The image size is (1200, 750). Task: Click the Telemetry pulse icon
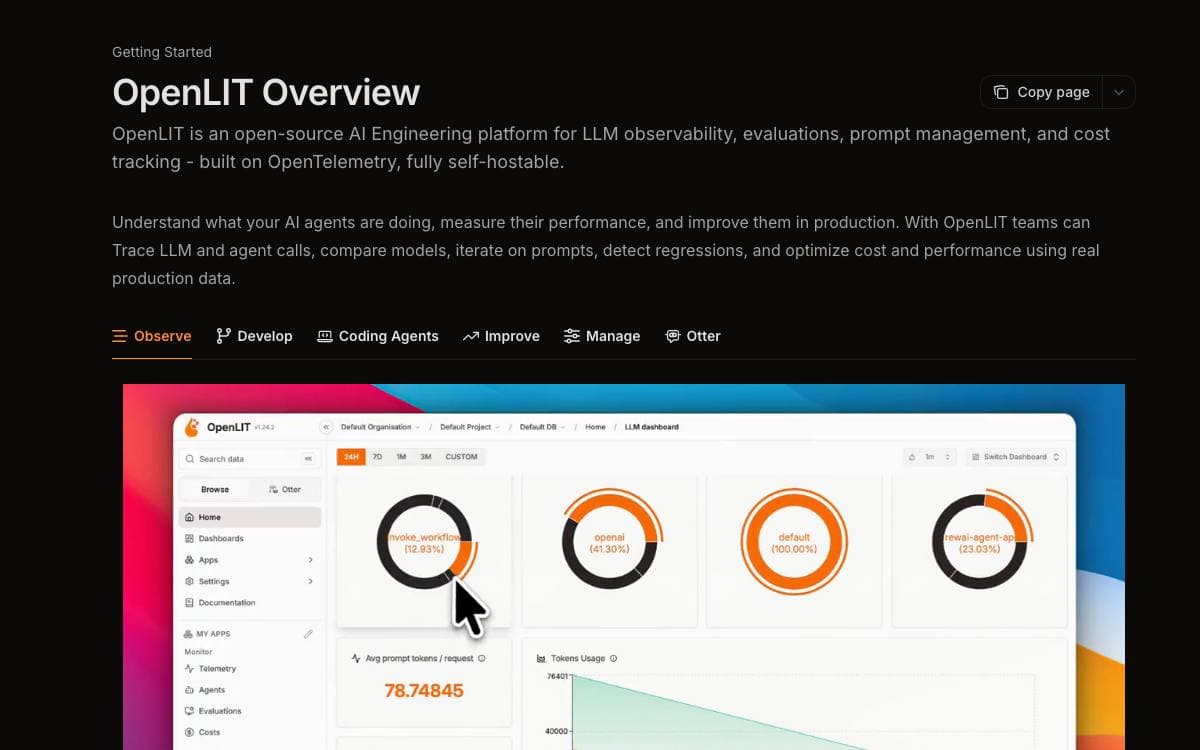point(190,669)
